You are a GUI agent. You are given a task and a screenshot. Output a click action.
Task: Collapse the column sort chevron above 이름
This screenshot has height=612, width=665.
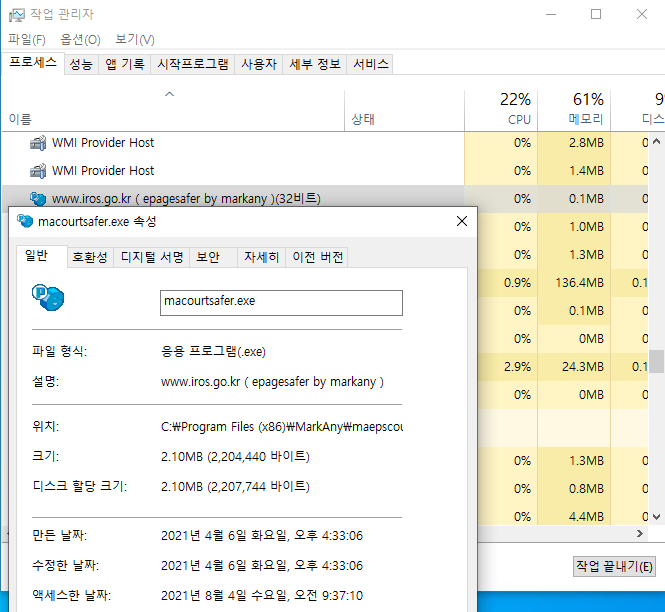169,95
